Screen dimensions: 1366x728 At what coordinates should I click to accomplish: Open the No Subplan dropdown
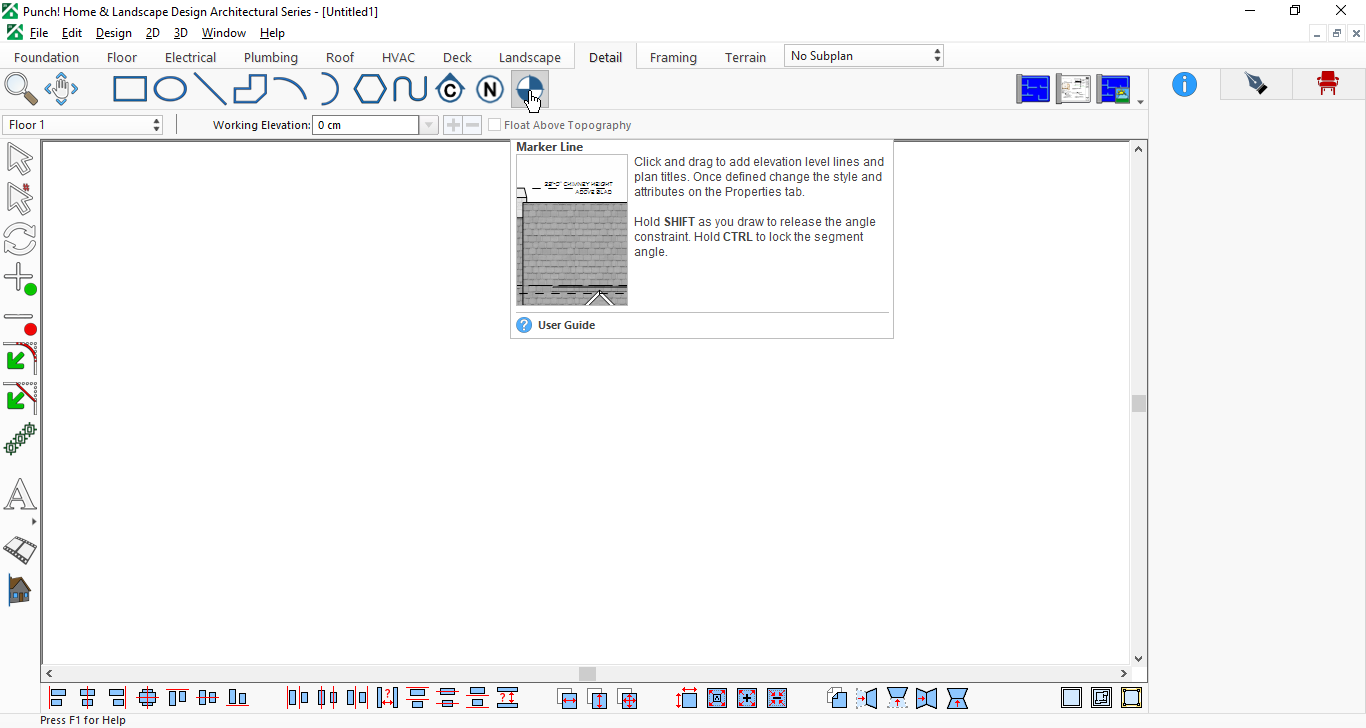pyautogui.click(x=864, y=56)
